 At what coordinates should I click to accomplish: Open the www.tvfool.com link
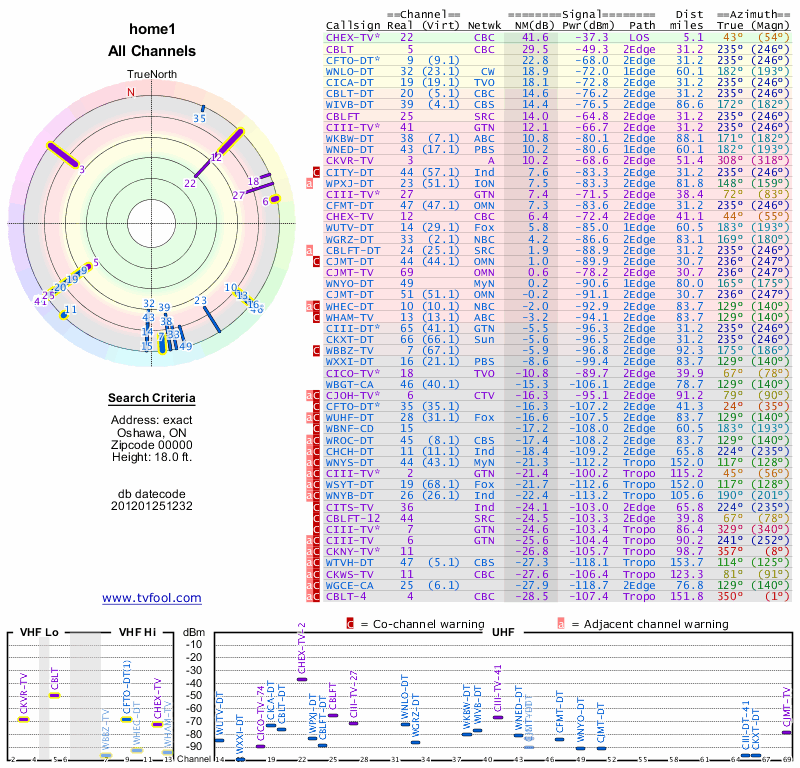[x=152, y=598]
